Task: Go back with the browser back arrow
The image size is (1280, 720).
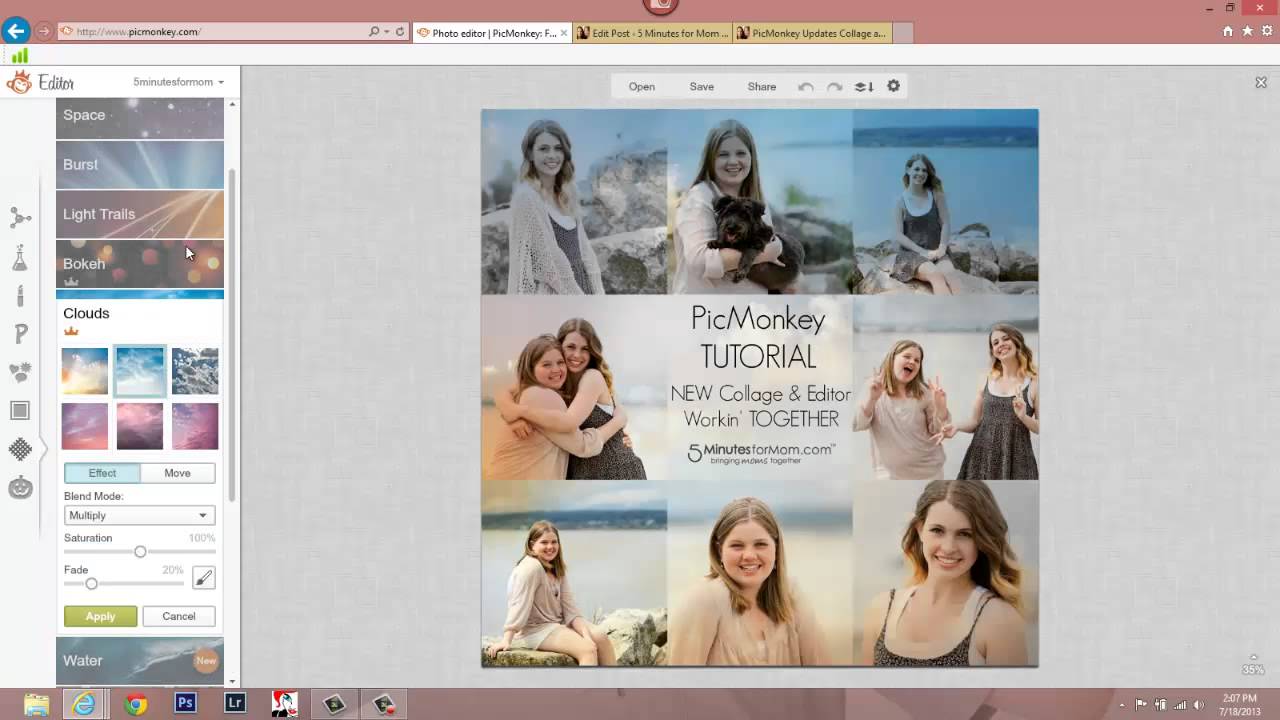Action: coord(15,31)
